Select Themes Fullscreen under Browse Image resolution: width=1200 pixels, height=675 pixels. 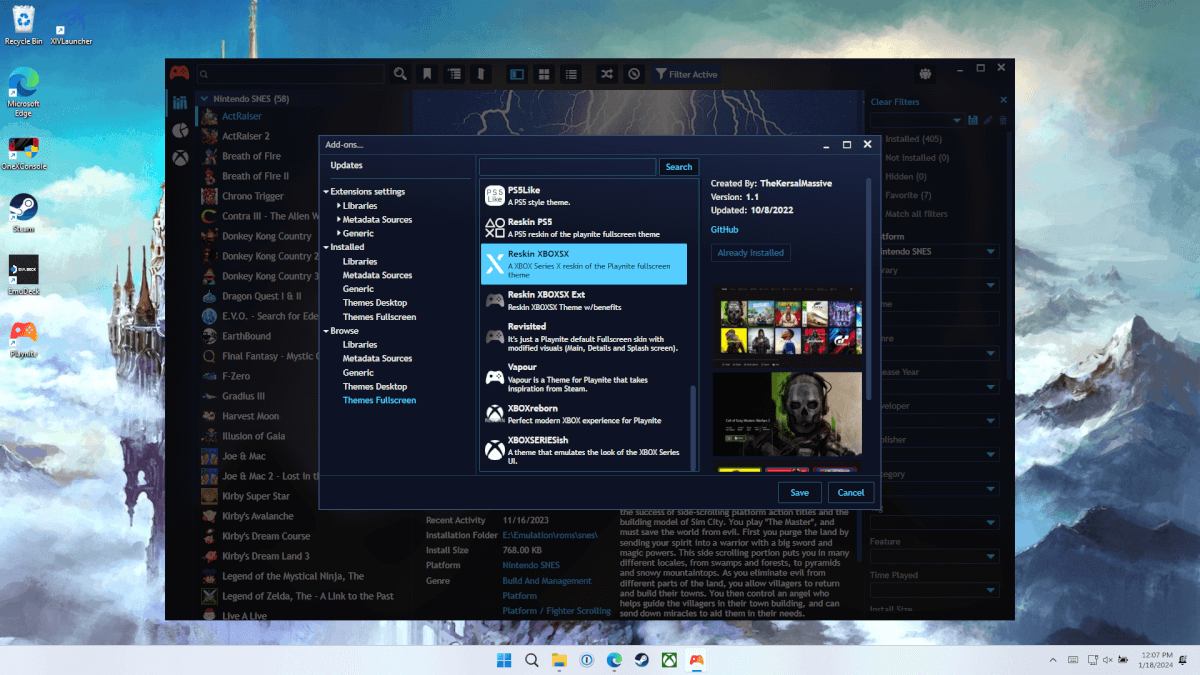pos(379,401)
